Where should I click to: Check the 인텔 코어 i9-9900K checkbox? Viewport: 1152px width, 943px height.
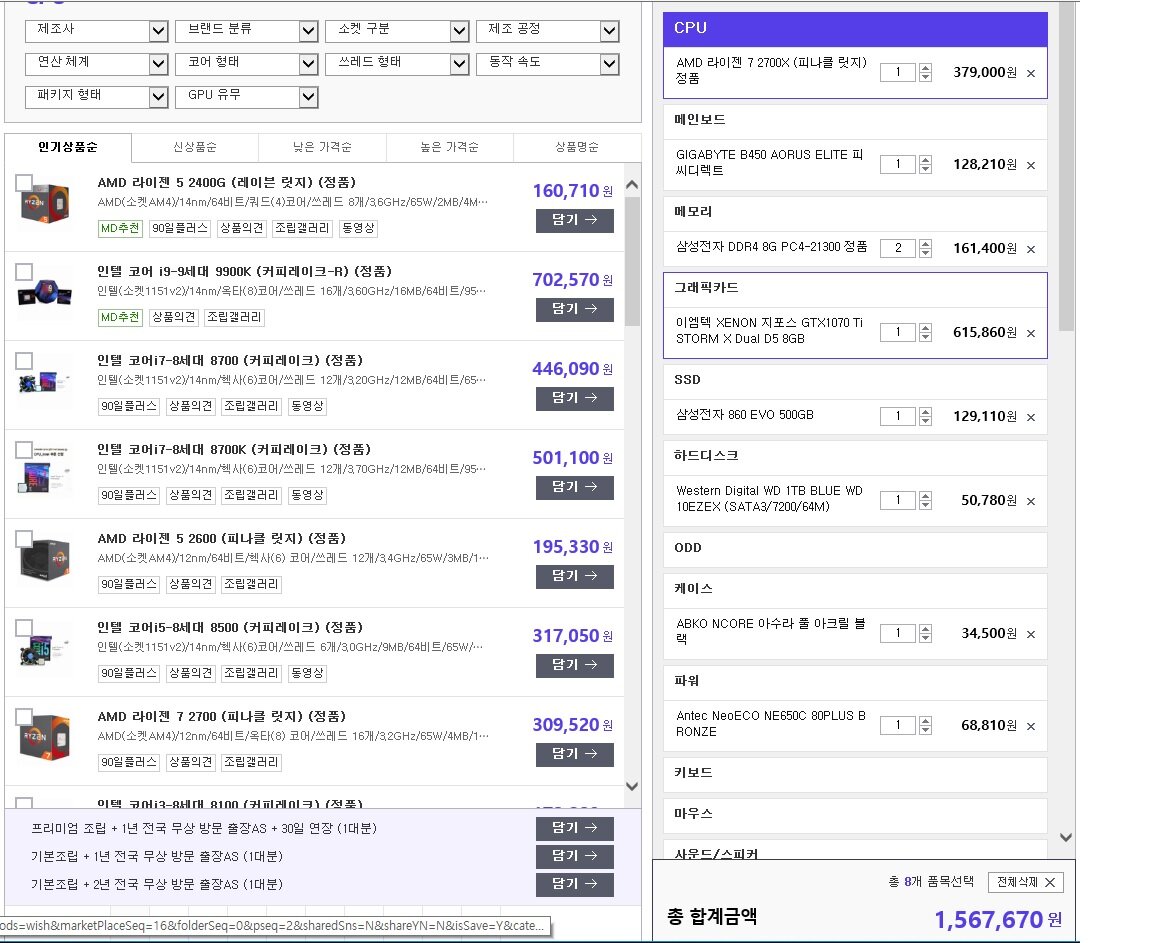coord(24,272)
